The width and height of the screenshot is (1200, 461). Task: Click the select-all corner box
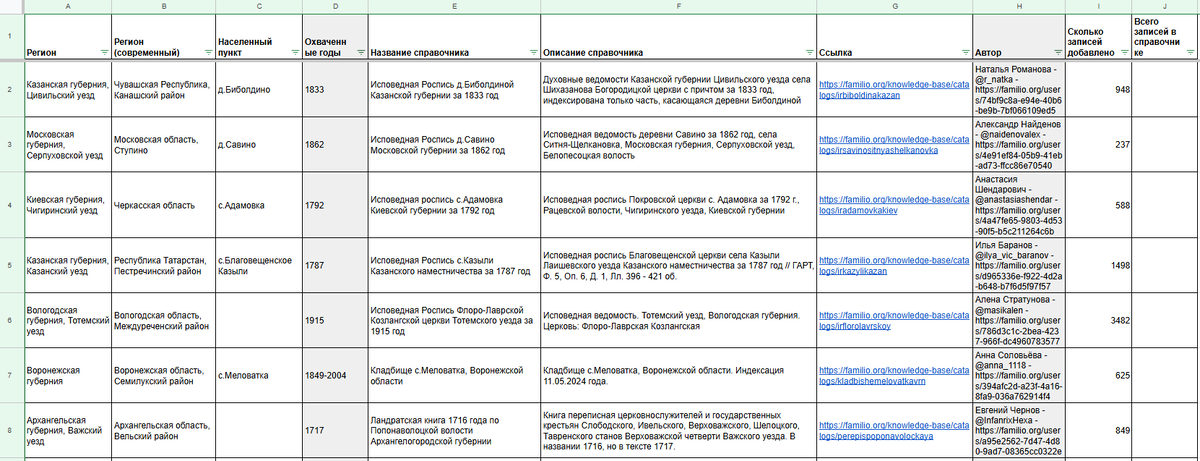pyautogui.click(x=11, y=5)
